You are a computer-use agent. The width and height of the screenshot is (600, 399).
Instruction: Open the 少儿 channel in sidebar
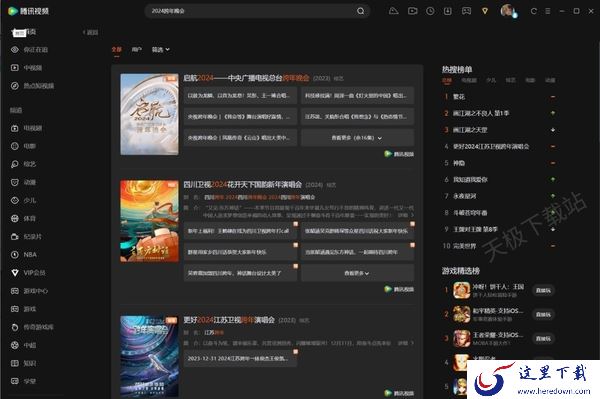(x=23, y=200)
